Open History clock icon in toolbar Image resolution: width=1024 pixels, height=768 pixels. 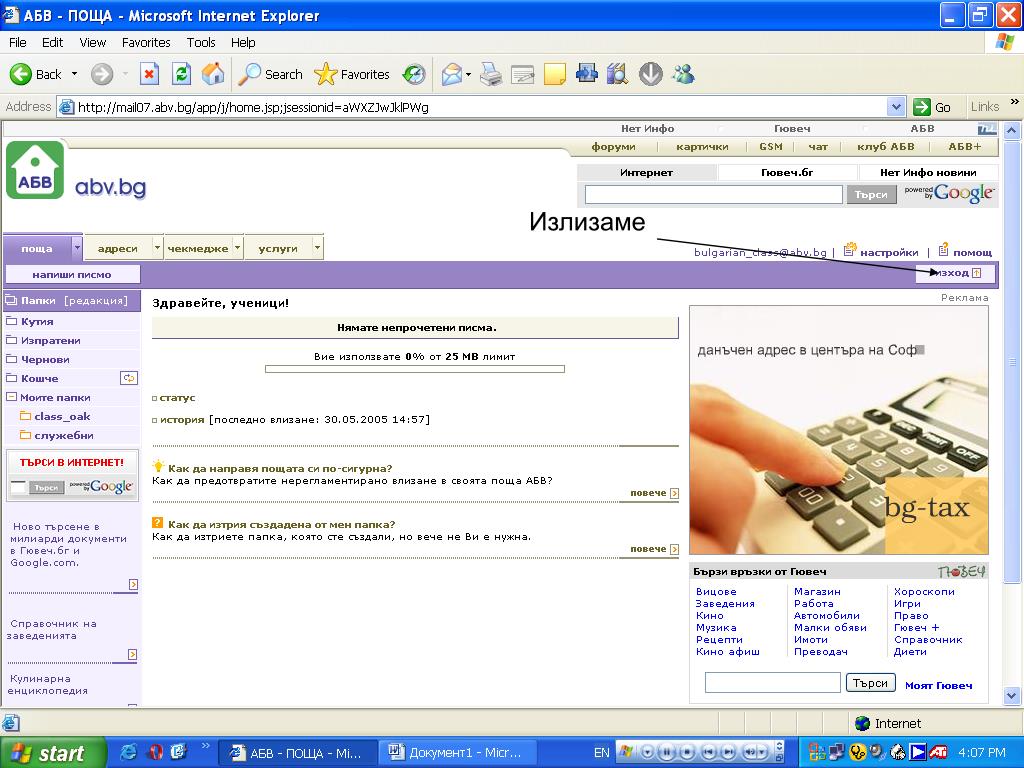tap(413, 74)
